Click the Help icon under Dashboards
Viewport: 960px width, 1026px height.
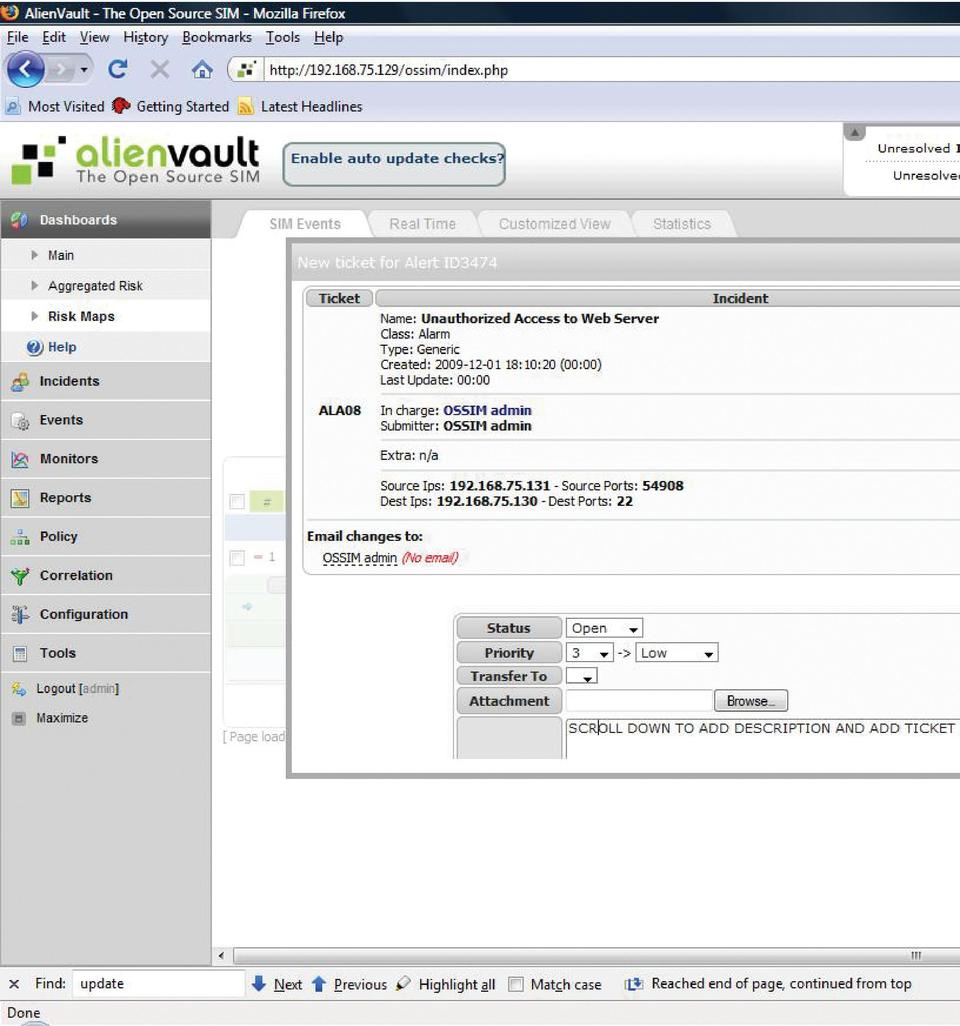[x=35, y=348]
